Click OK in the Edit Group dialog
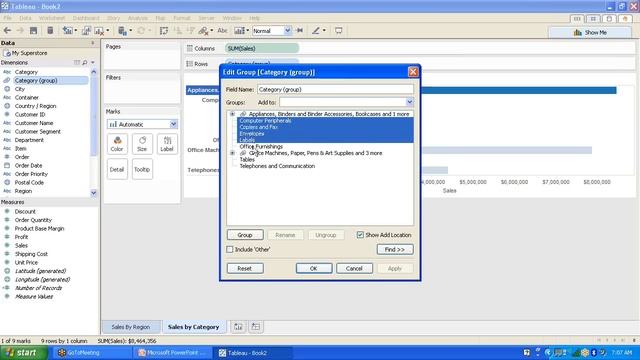The width and height of the screenshot is (640, 360). [x=313, y=269]
